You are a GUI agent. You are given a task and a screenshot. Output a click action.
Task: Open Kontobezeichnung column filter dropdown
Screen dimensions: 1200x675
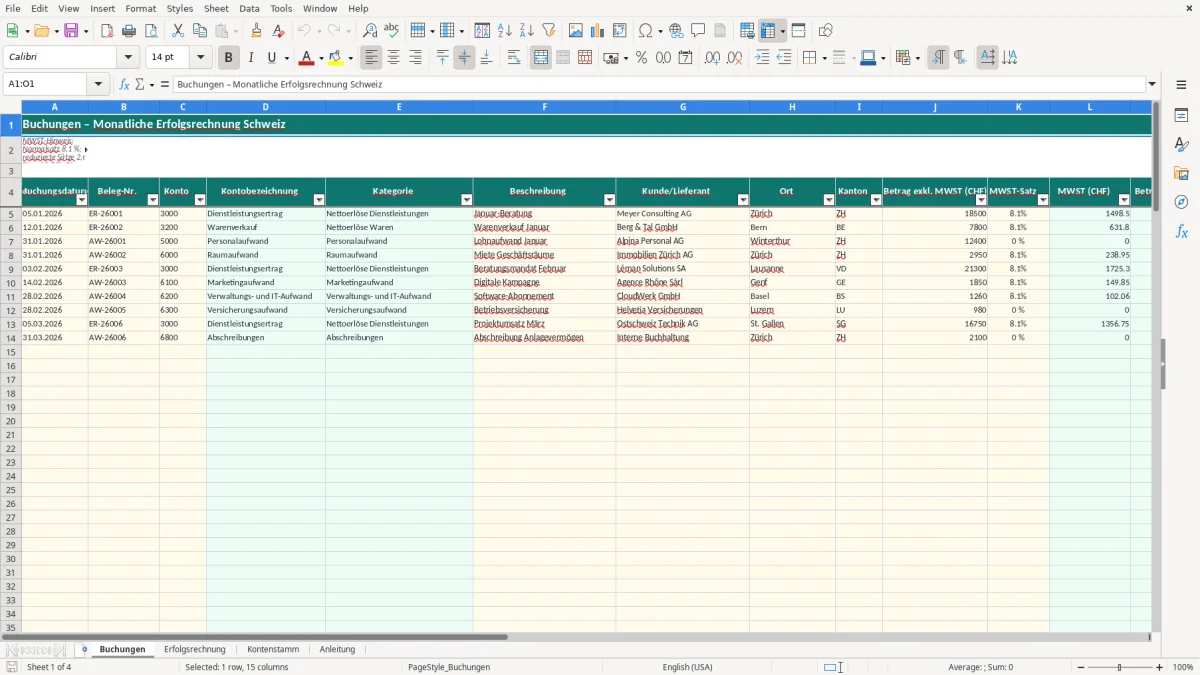point(319,200)
